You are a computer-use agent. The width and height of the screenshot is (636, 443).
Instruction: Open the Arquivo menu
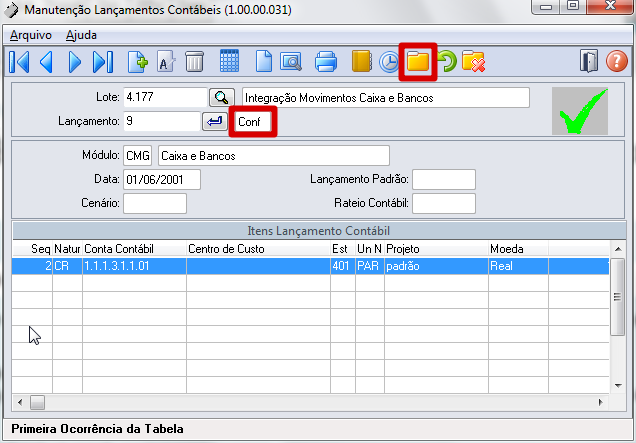pos(31,35)
